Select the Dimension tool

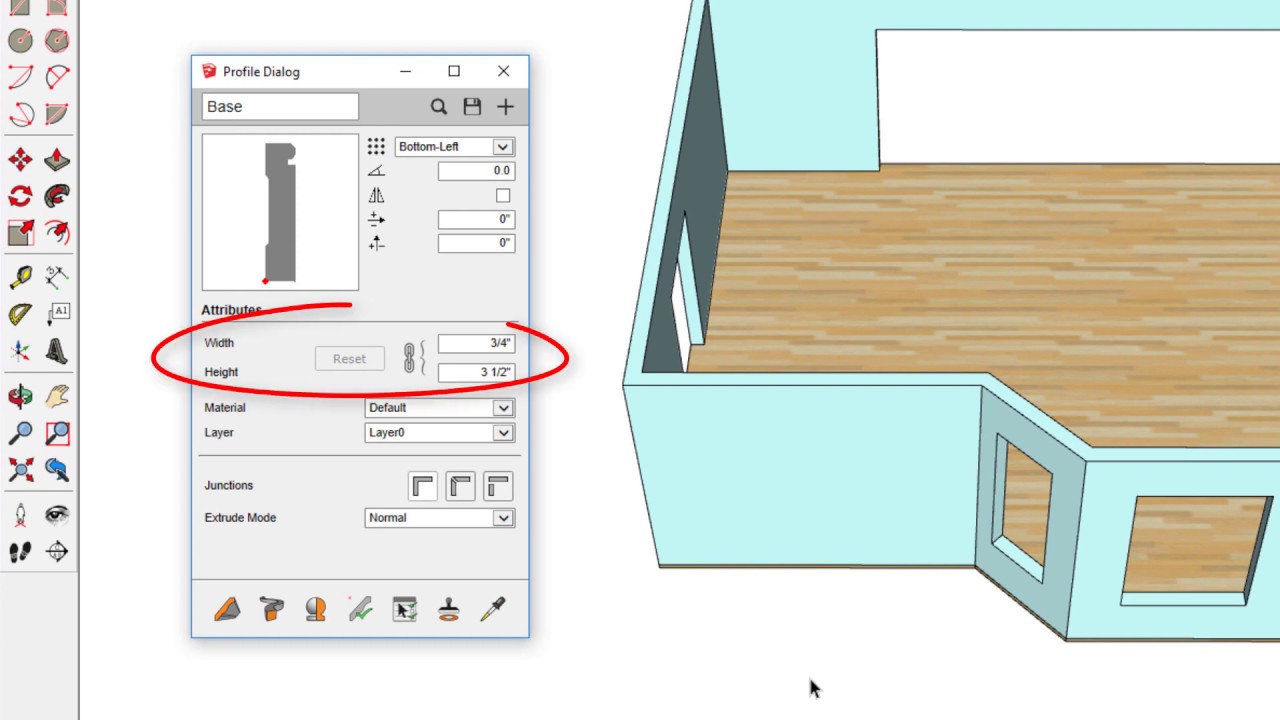tap(57, 277)
